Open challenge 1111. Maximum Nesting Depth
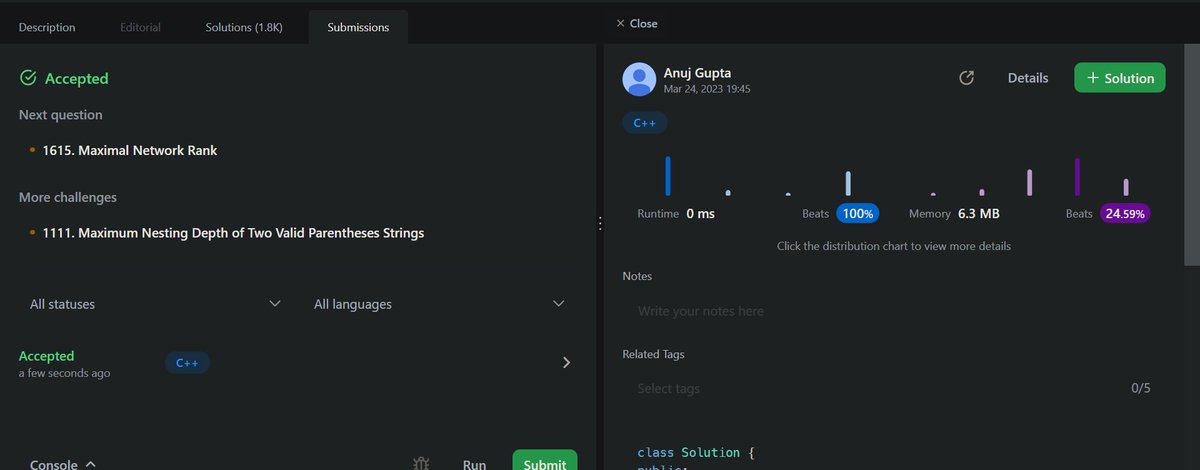 coord(233,233)
